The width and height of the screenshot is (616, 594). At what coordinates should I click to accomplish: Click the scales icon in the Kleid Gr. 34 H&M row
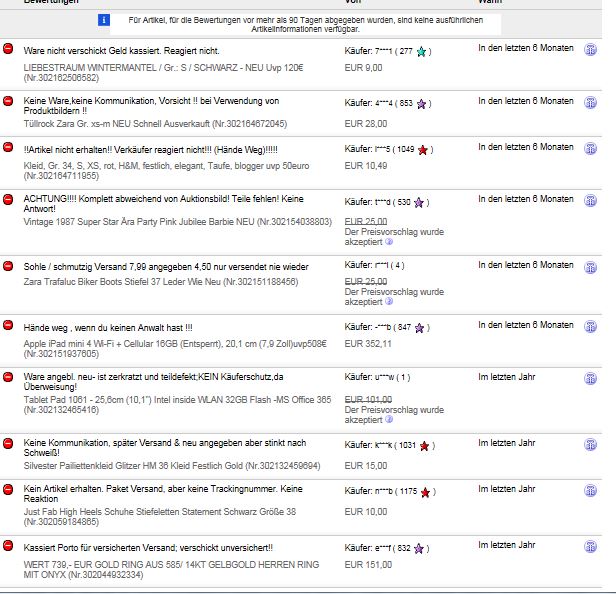[x=590, y=148]
